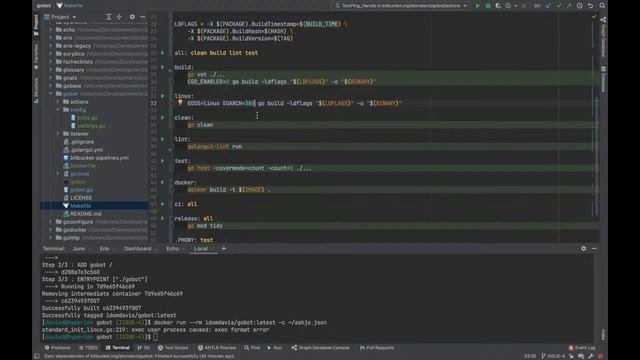Switch to the Juno terminal tab
The height and width of the screenshot is (360, 640).
pyautogui.click(x=79, y=249)
